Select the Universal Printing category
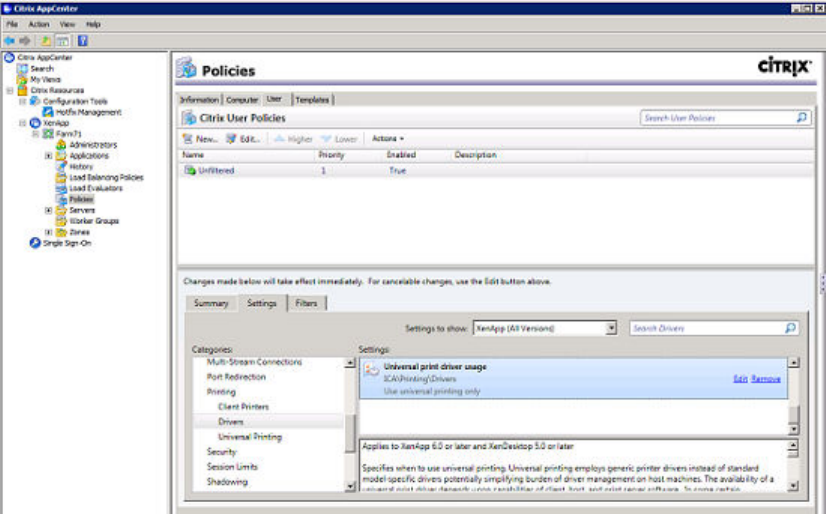Viewport: 826px width, 514px height. (250, 437)
